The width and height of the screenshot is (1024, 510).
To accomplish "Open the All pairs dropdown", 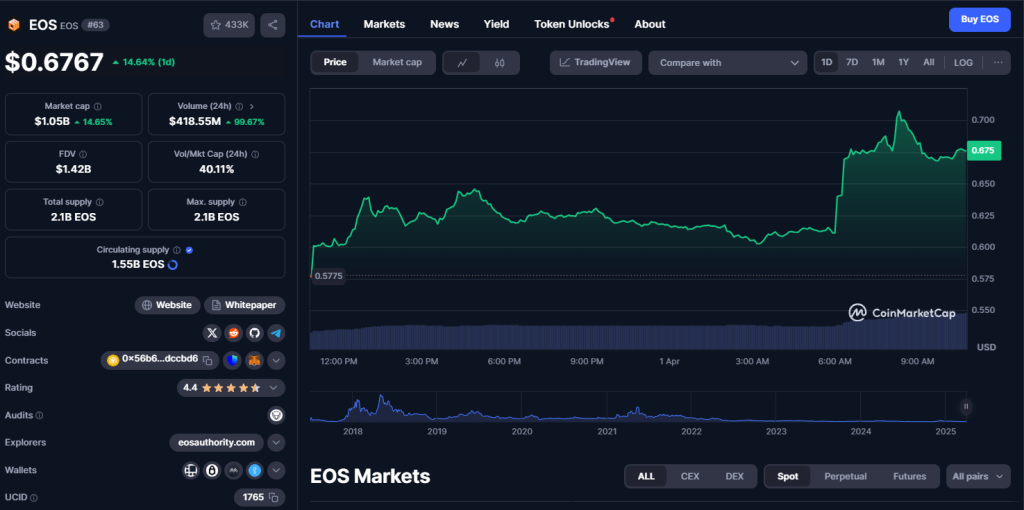I will coord(978,477).
